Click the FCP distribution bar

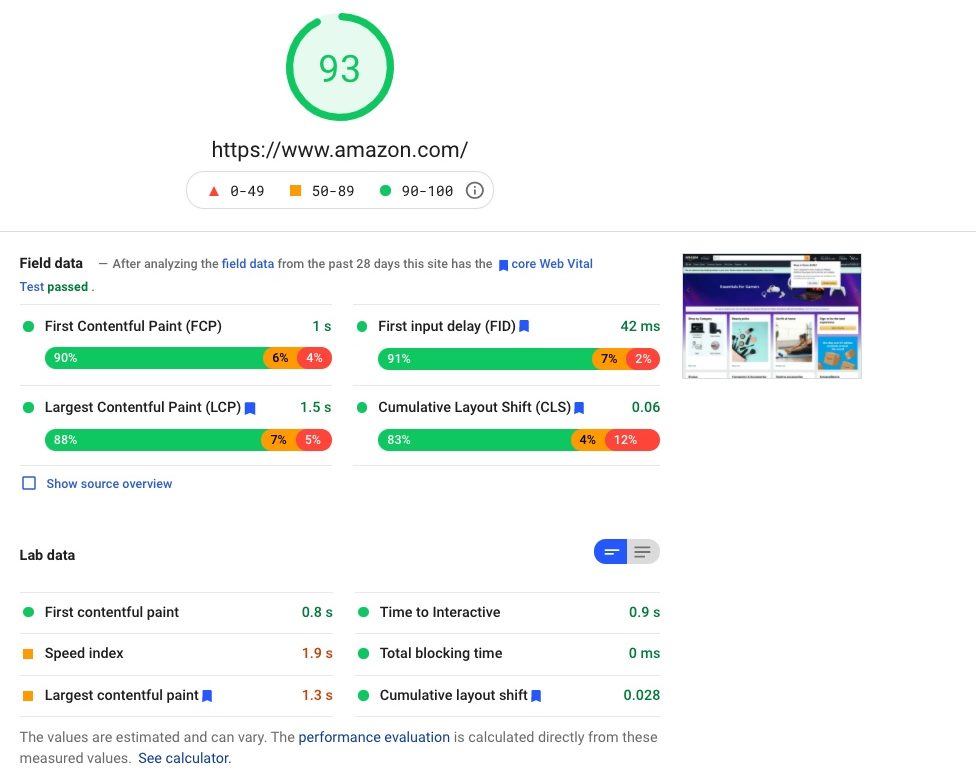pyautogui.click(x=188, y=358)
